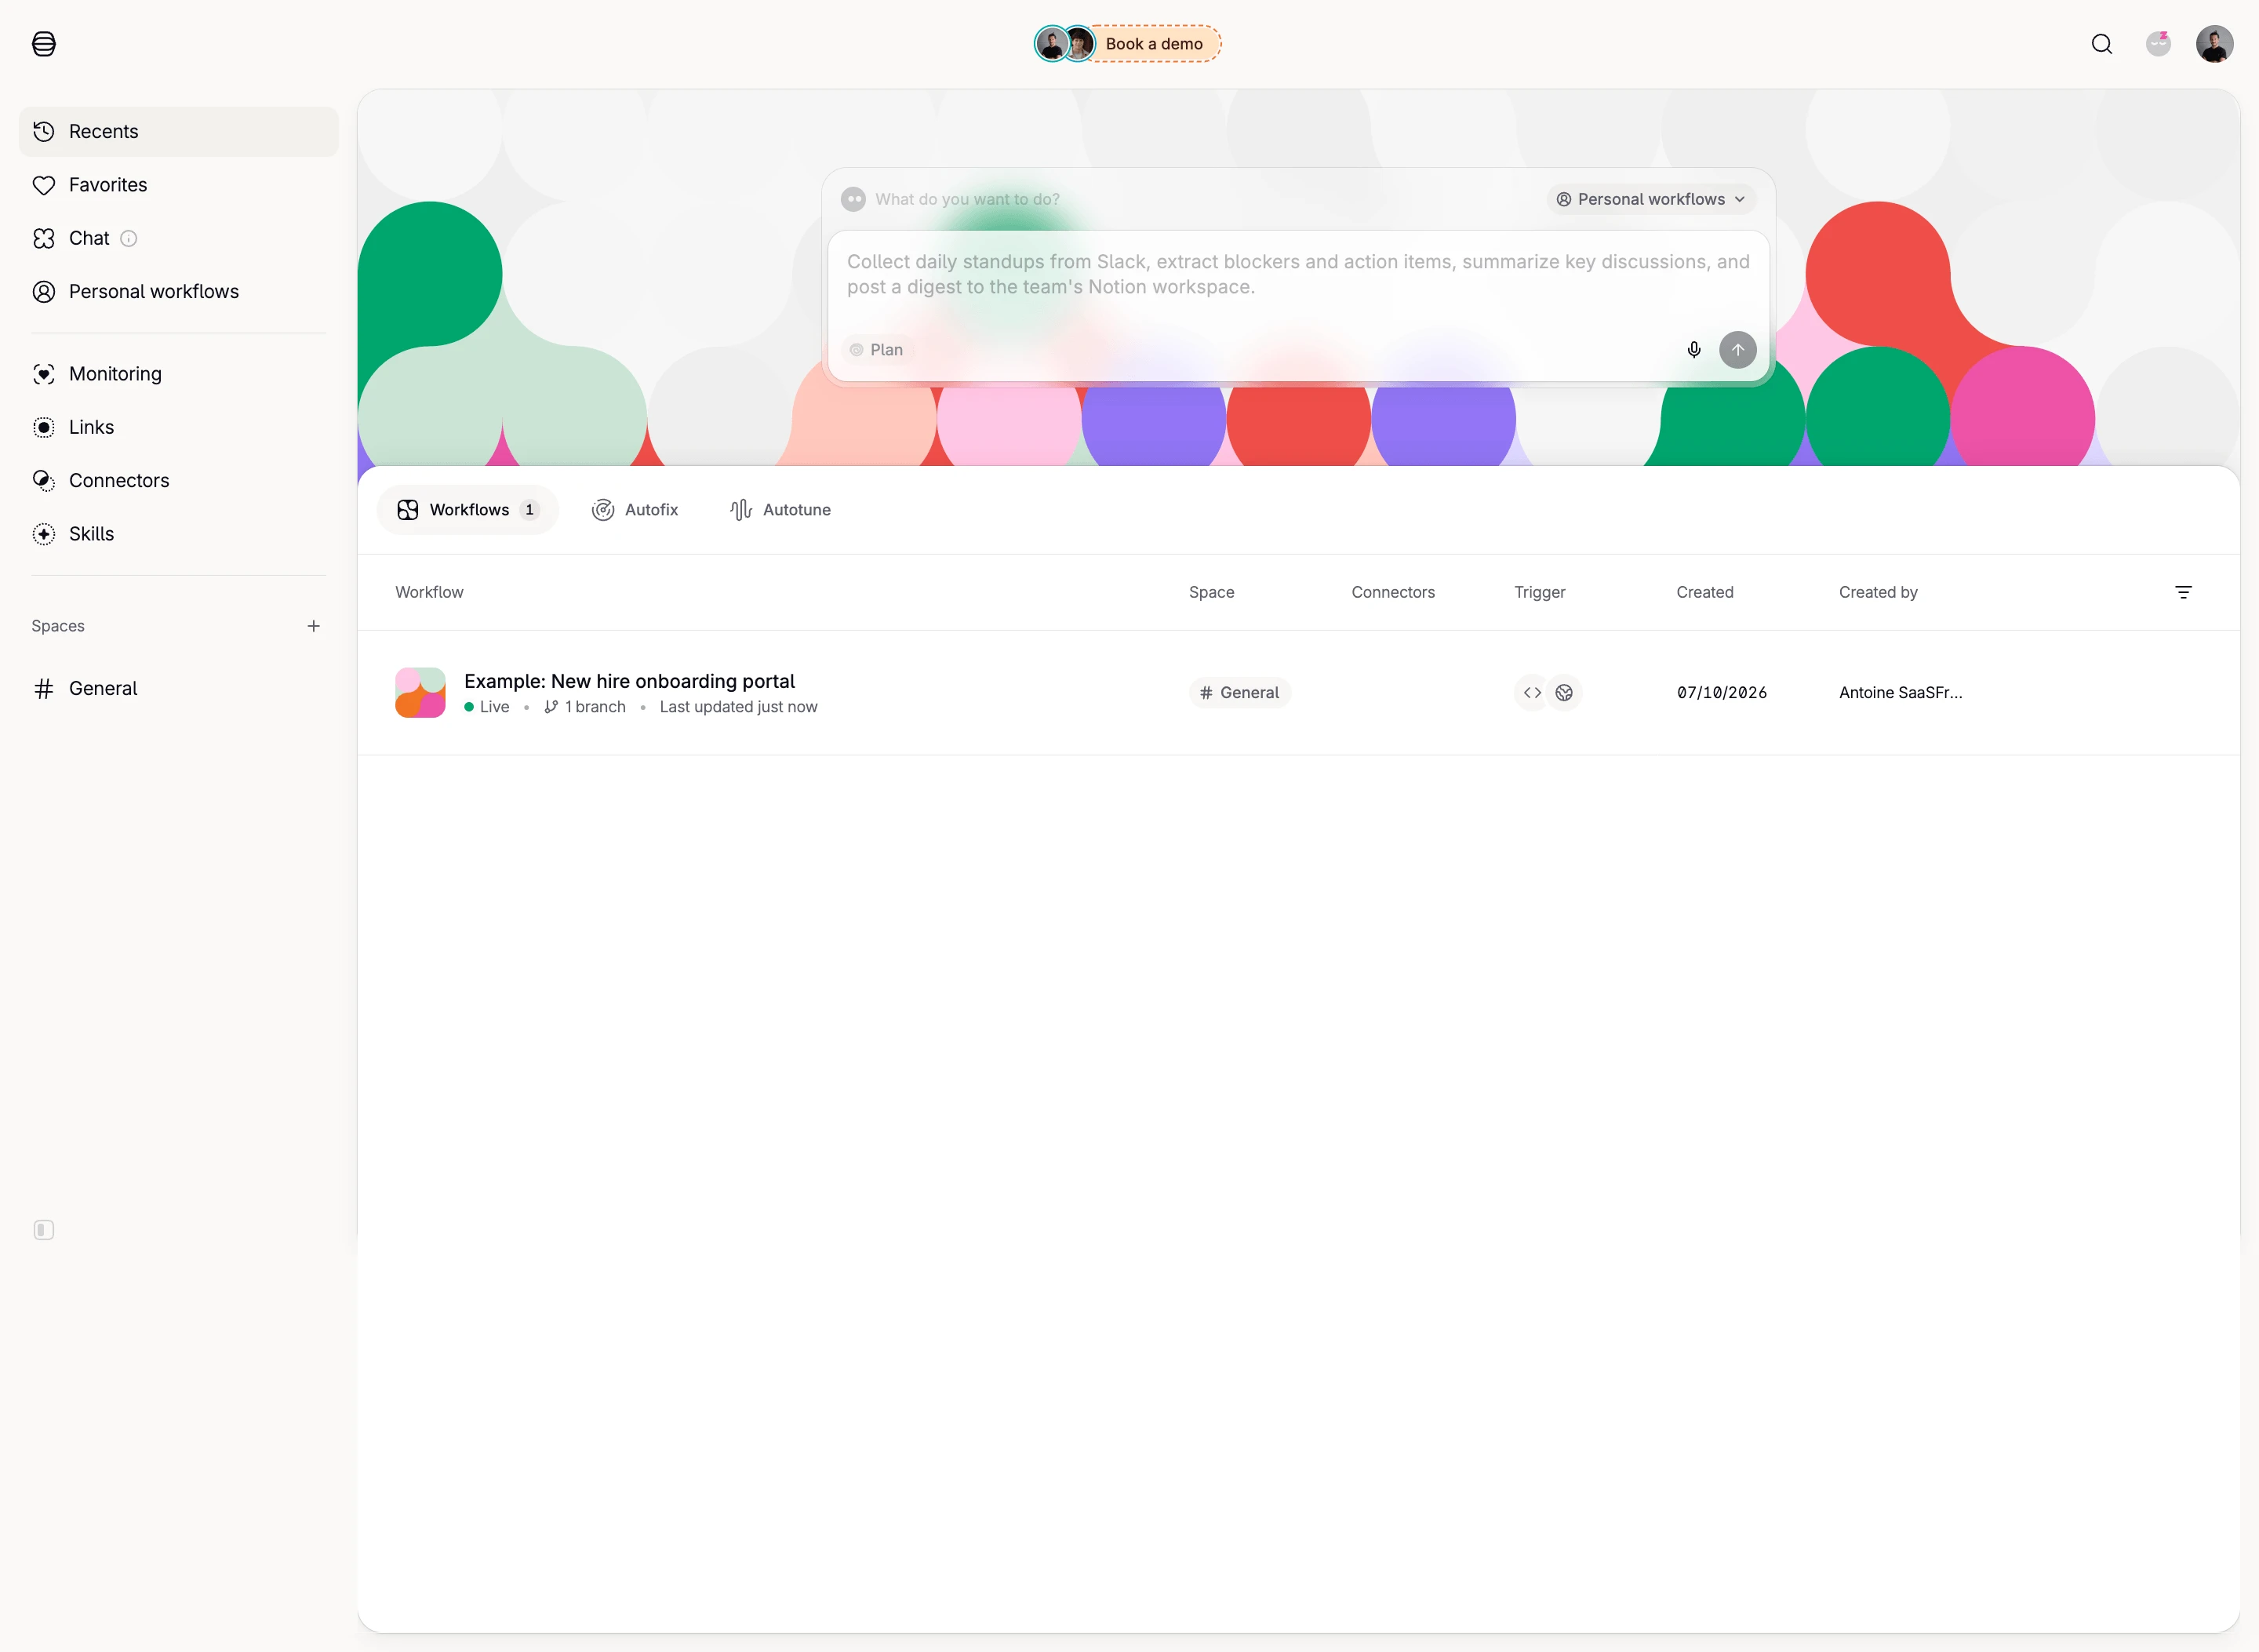Click the Space column header
This screenshot has height=1652, width=2259.
[1211, 592]
